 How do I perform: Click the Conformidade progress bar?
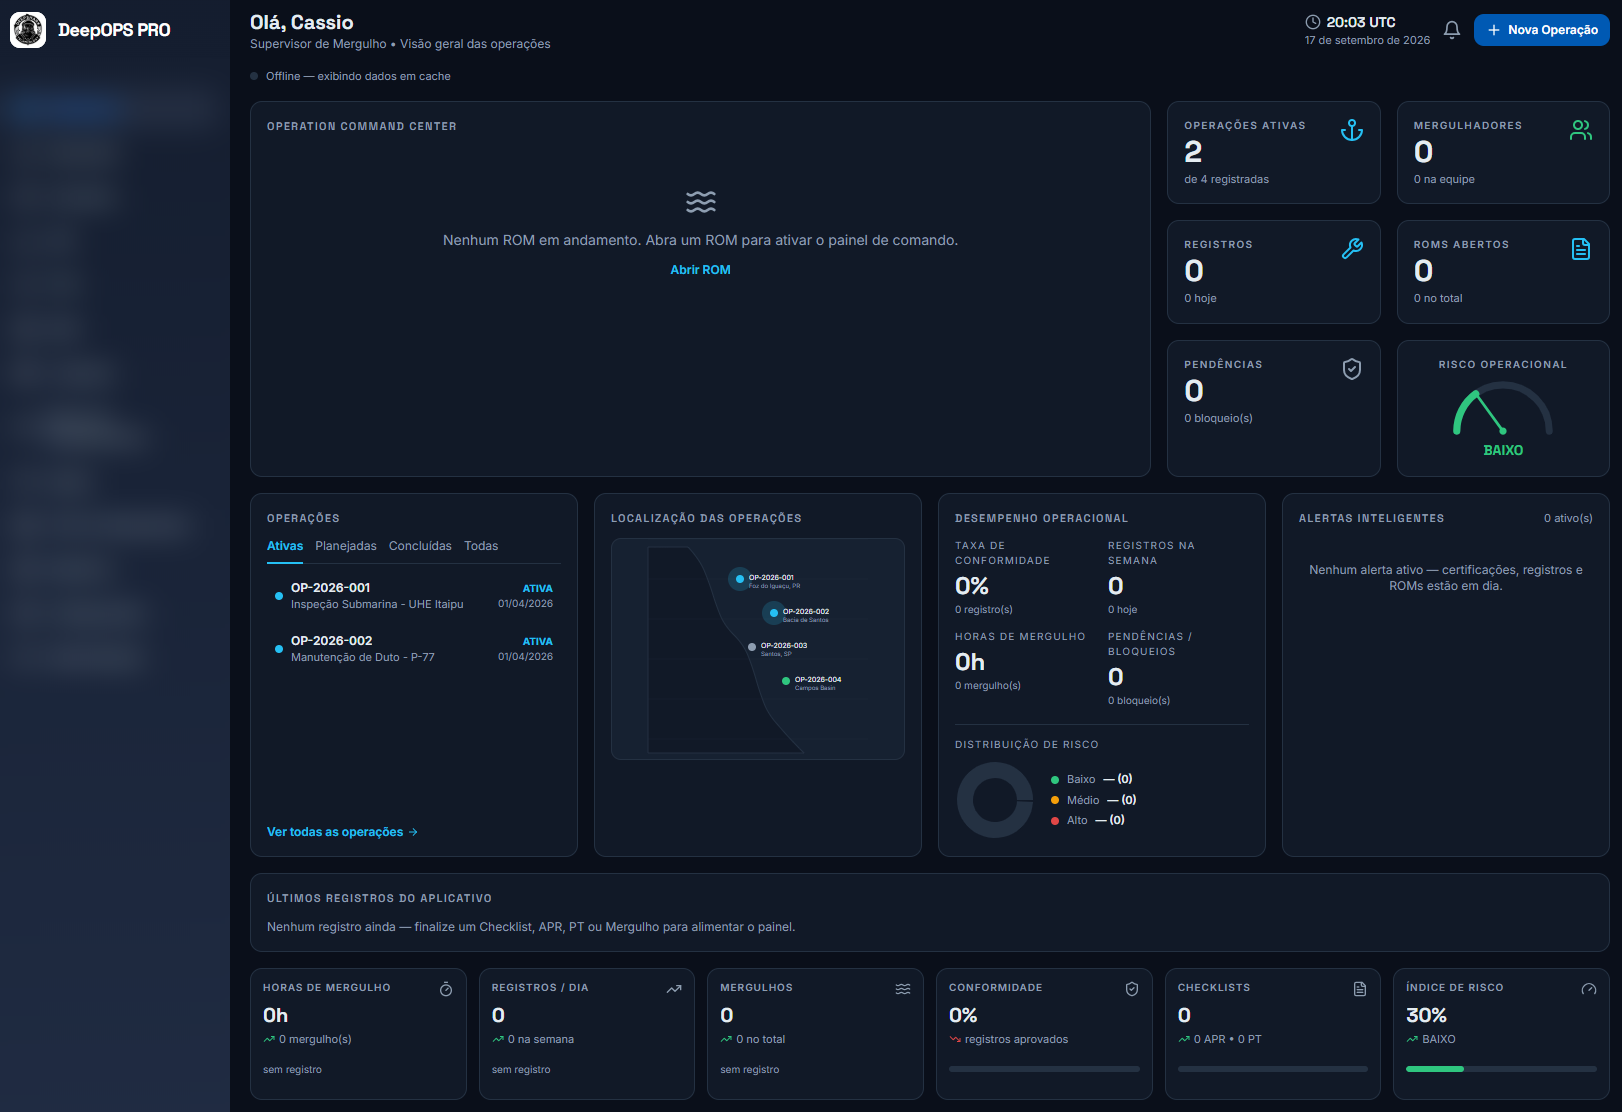click(1044, 1069)
